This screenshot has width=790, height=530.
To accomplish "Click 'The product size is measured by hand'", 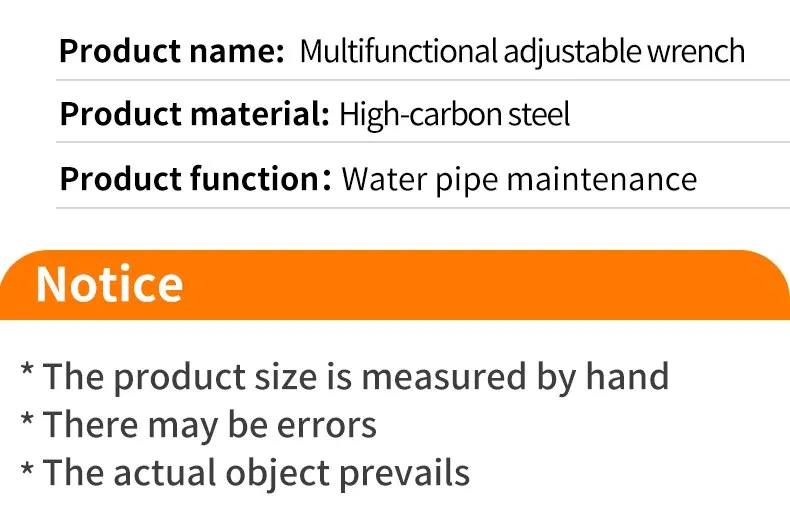I will (356, 377).
